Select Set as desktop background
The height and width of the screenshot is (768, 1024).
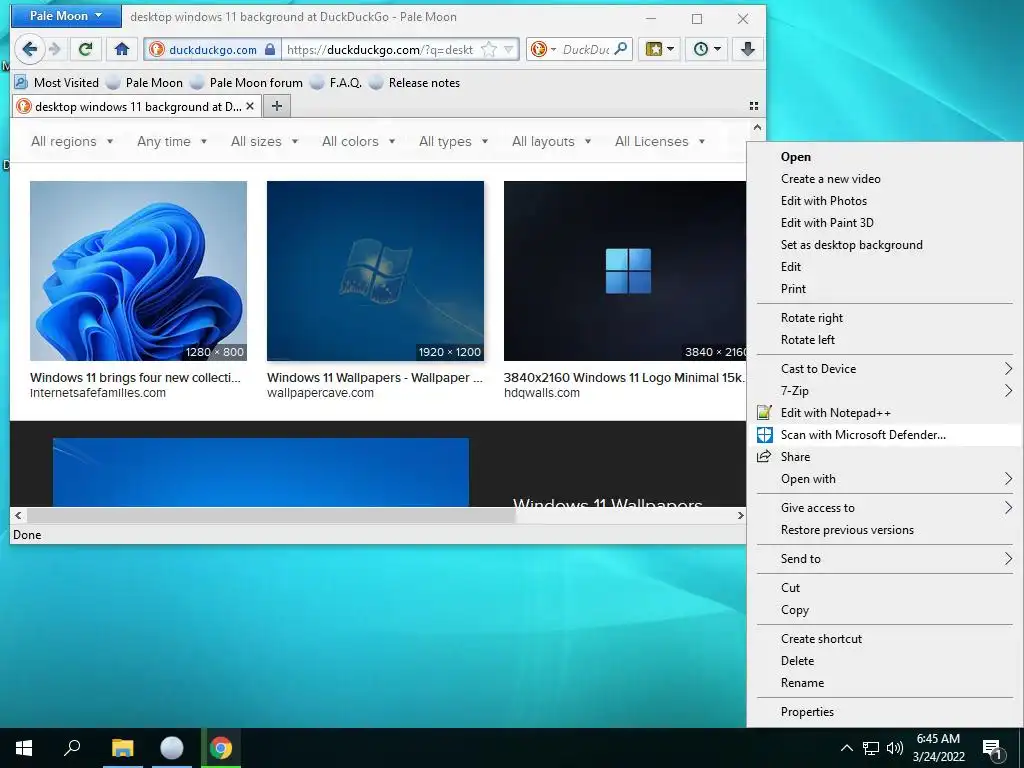click(885, 245)
